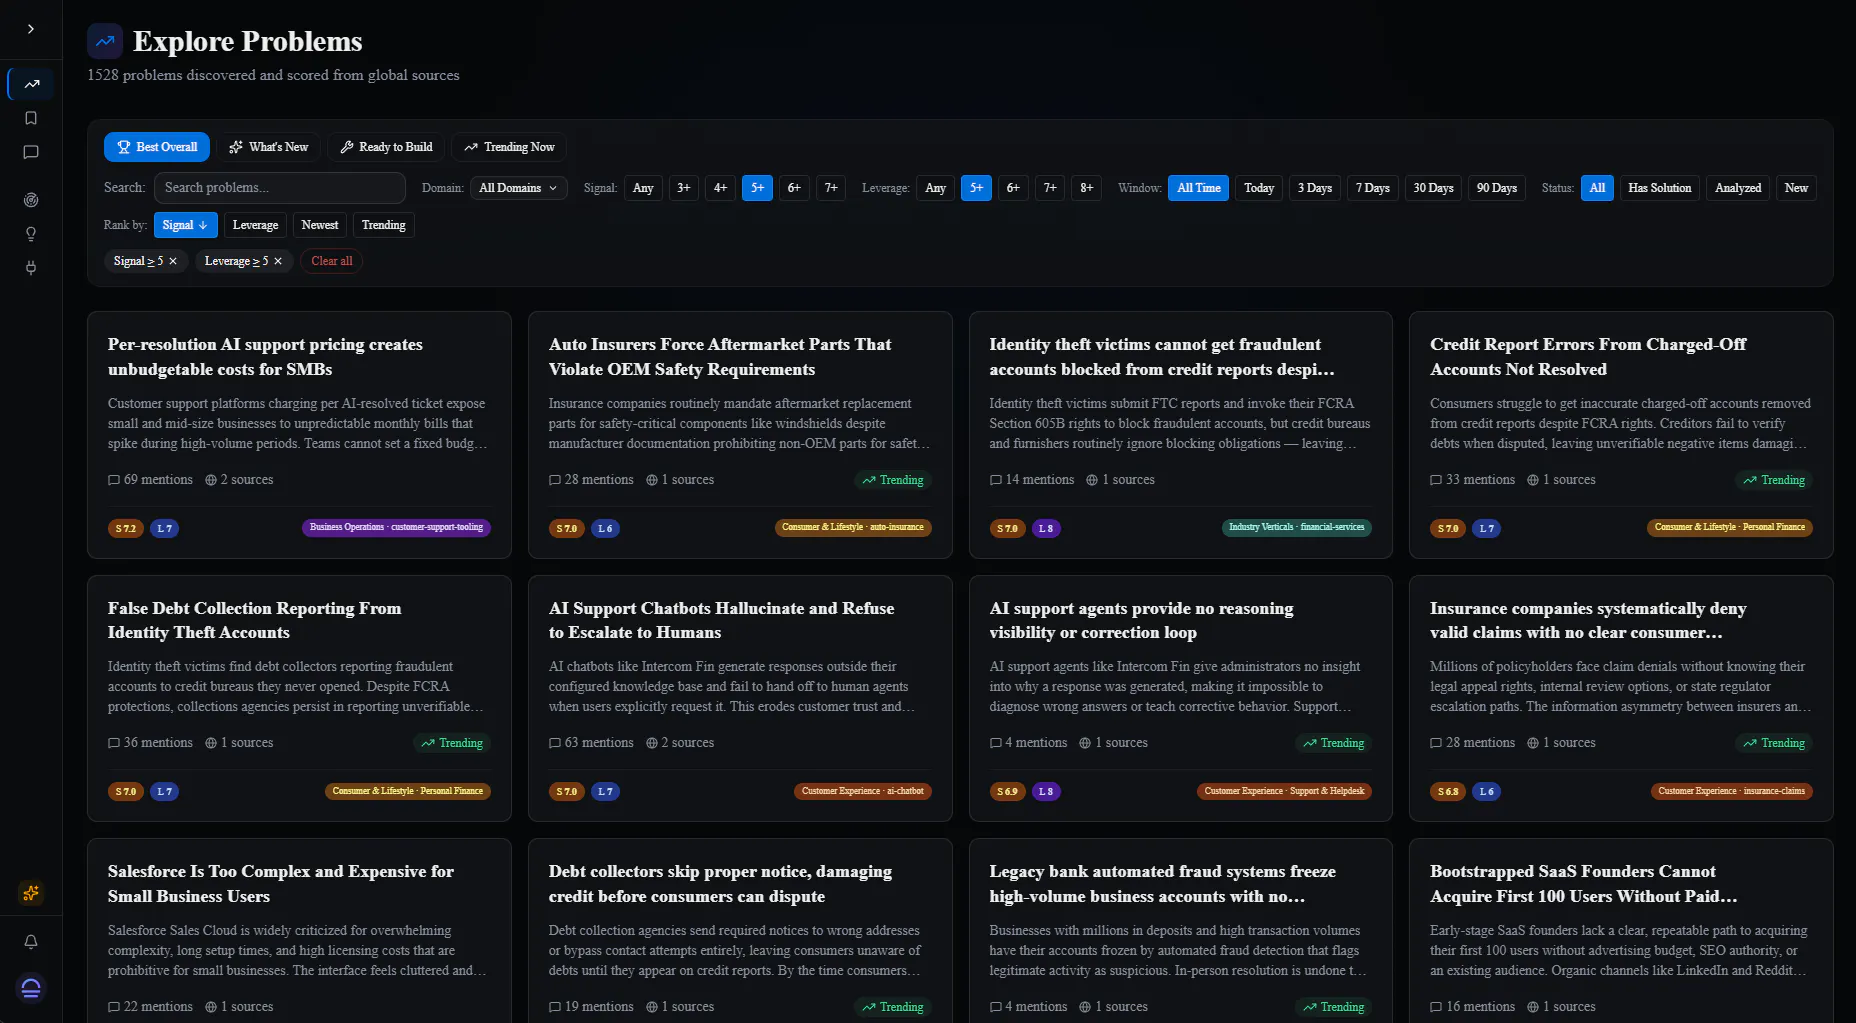1856x1023 pixels.
Task: Focus the Search problems input field
Action: tap(280, 188)
